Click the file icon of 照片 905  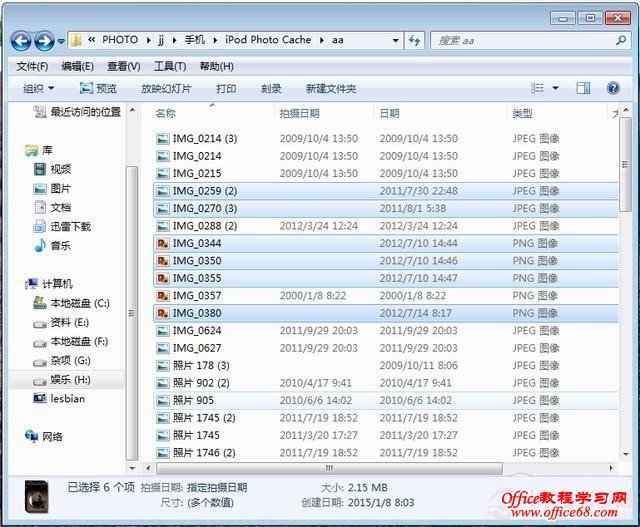pos(163,401)
